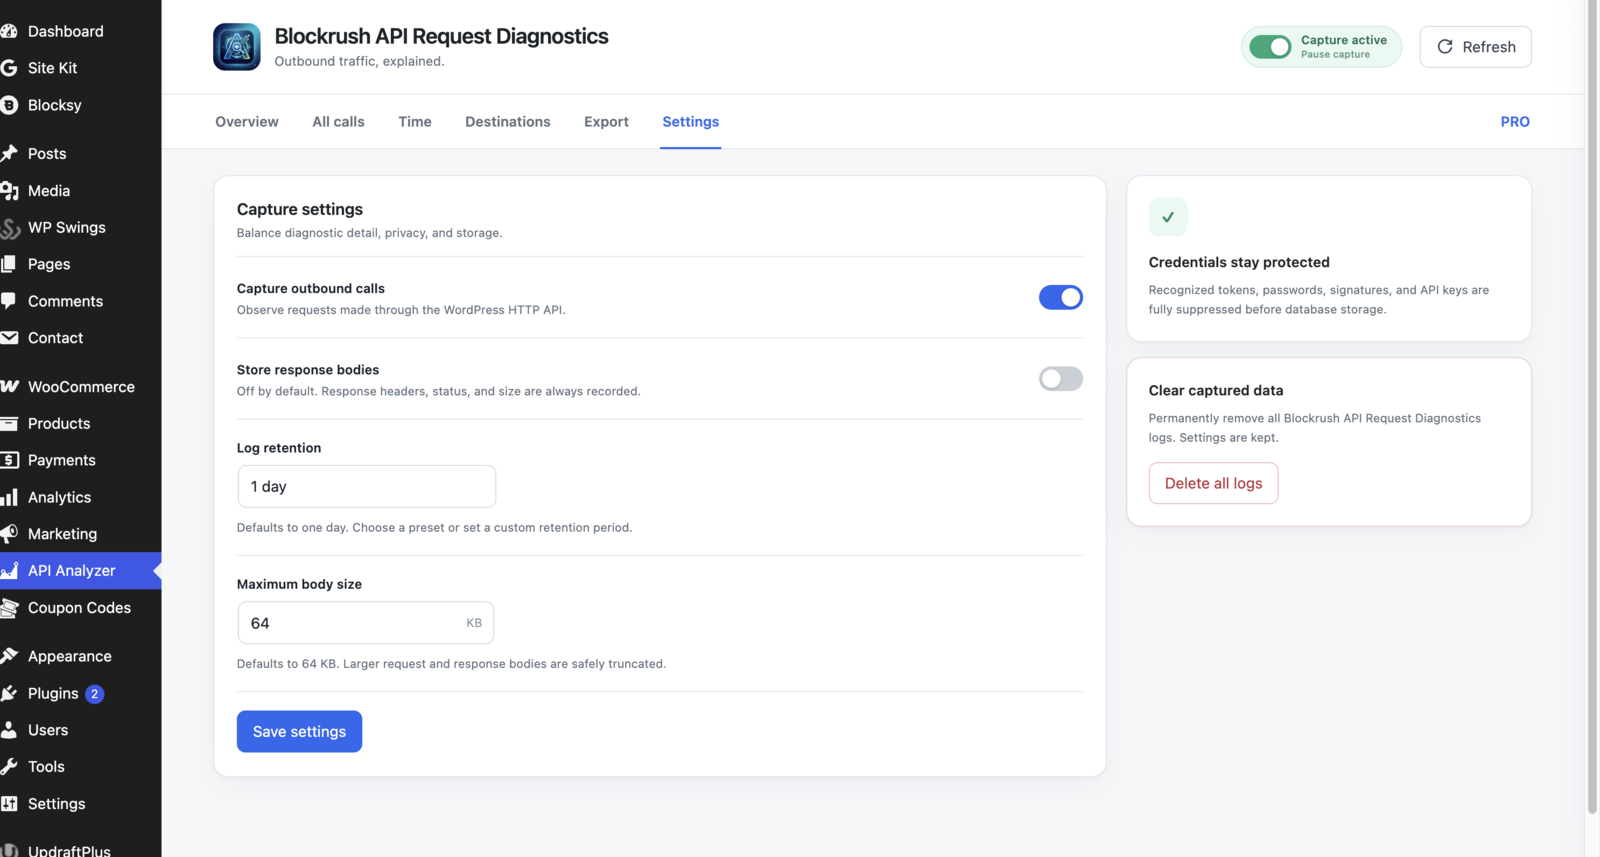Click the Maximum body size input

(366, 623)
